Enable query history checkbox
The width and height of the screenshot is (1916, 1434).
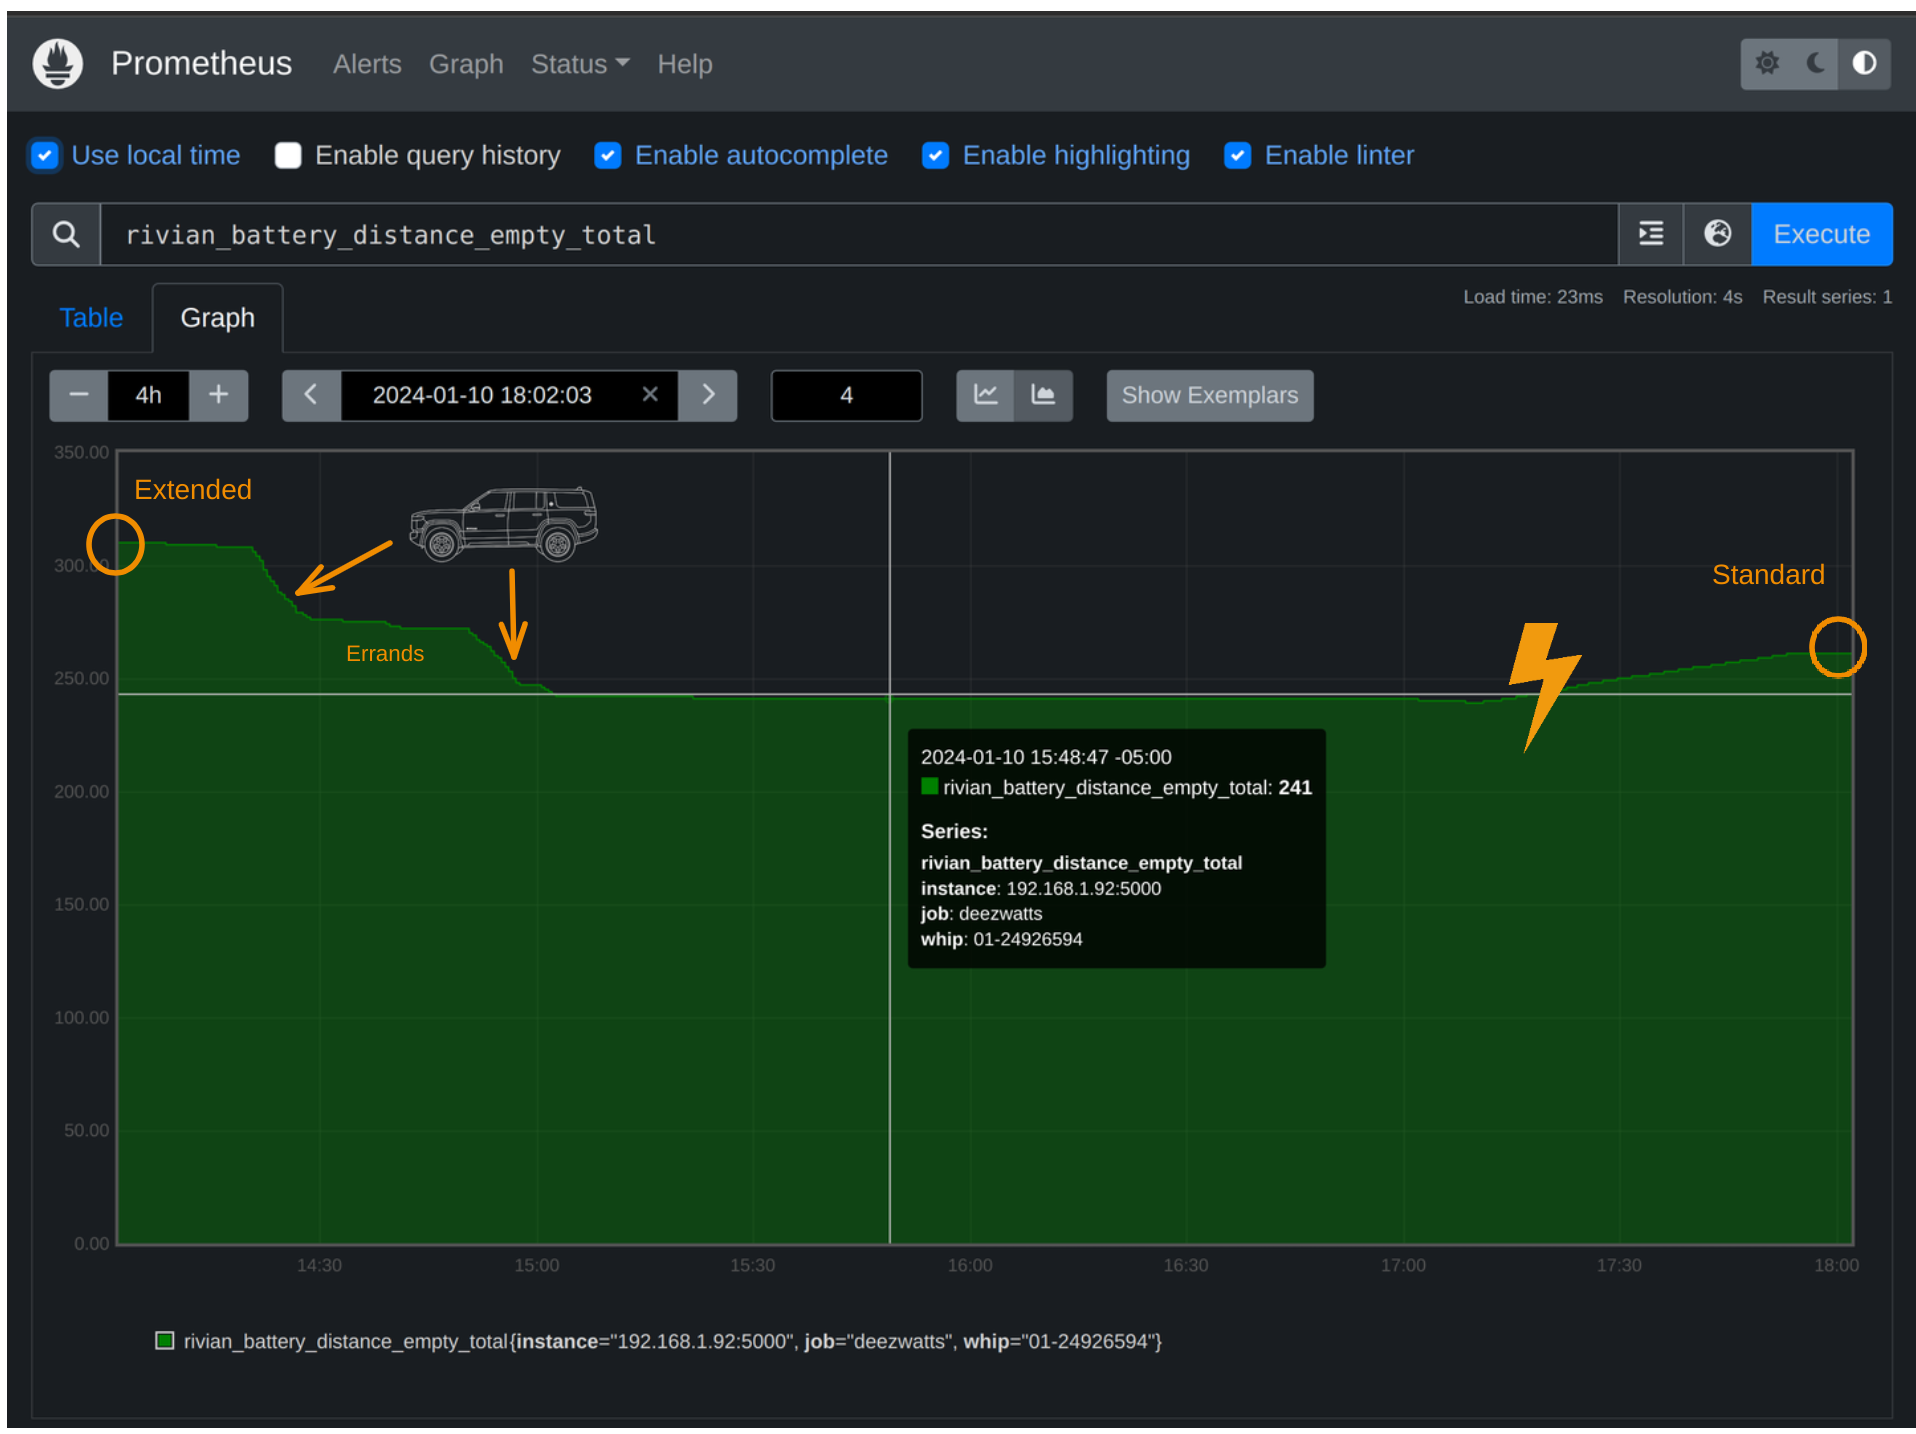click(x=288, y=156)
